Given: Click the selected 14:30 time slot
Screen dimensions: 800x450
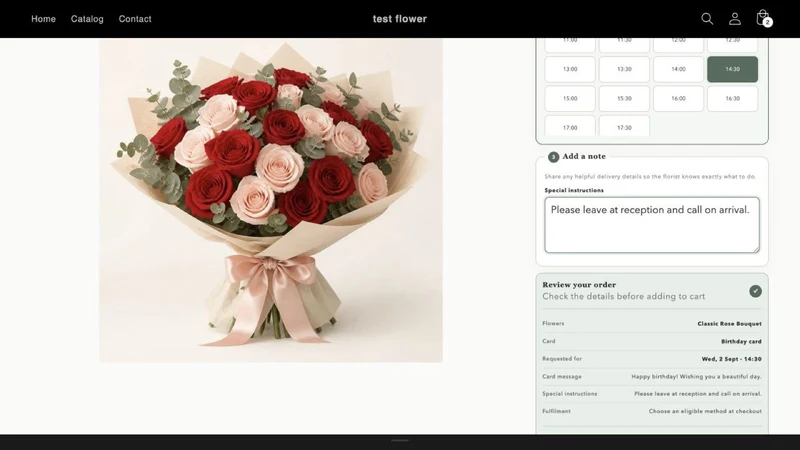Looking at the screenshot, I should pos(732,69).
